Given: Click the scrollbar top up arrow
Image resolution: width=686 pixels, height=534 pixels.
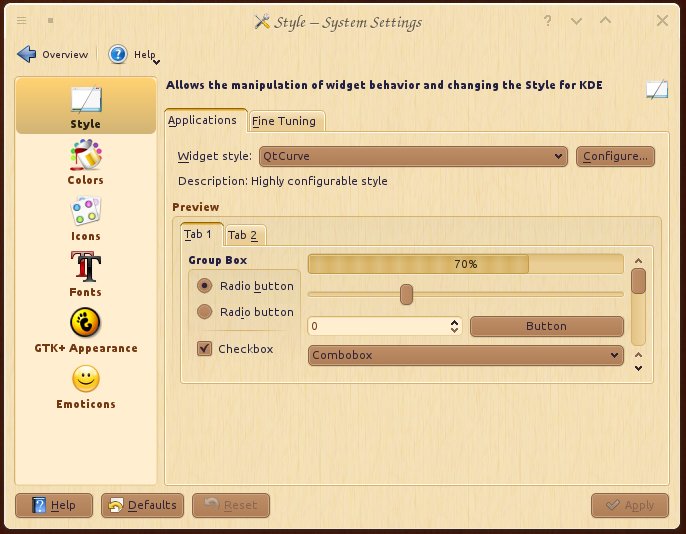Looking at the screenshot, I should tap(638, 261).
